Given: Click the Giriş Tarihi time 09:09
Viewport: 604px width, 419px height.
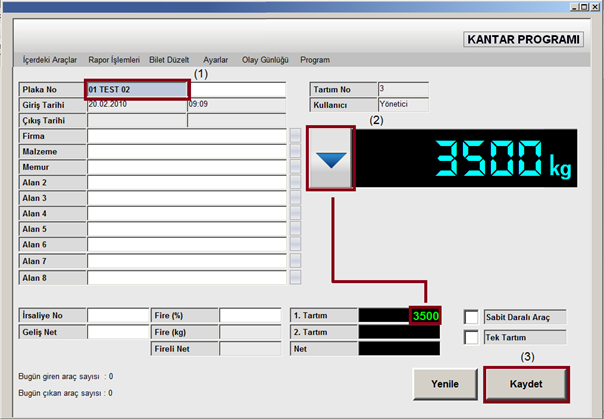Looking at the screenshot, I should click(237, 105).
